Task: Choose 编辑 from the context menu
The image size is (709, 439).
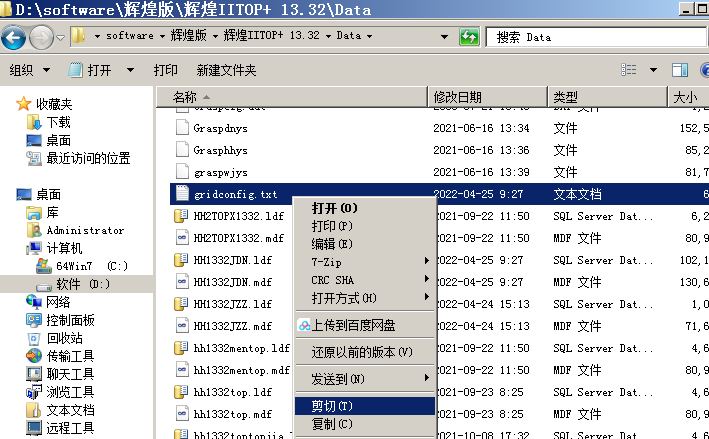Action: tap(332, 243)
